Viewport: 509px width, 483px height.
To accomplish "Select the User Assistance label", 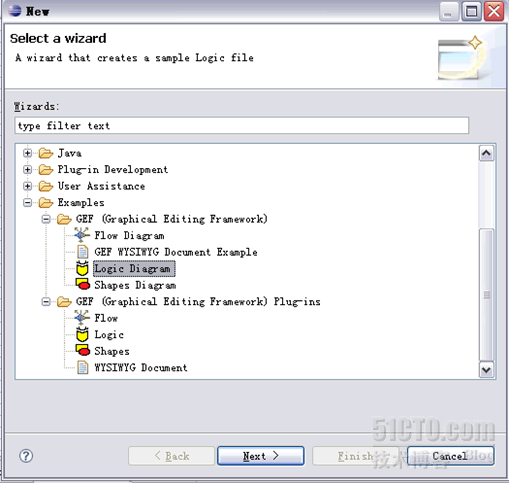I will (101, 186).
